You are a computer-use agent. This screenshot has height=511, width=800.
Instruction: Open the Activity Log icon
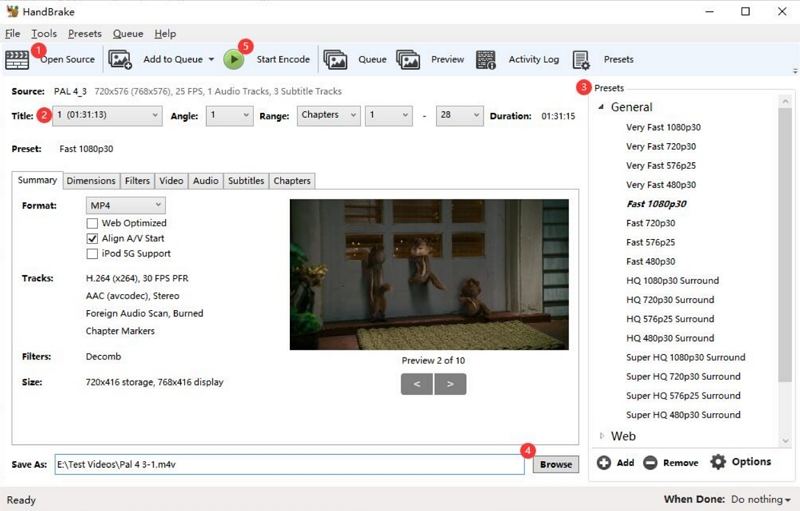(x=487, y=59)
